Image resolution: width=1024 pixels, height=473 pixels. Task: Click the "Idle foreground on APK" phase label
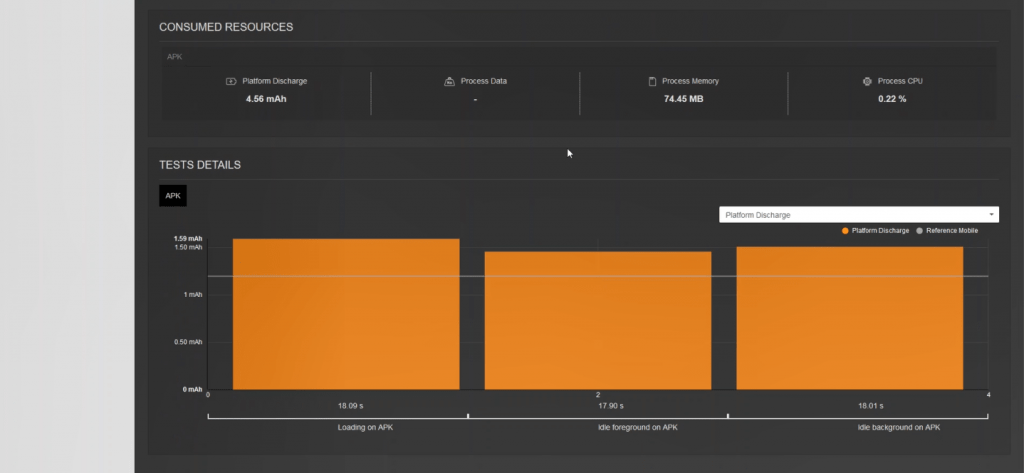click(x=597, y=427)
